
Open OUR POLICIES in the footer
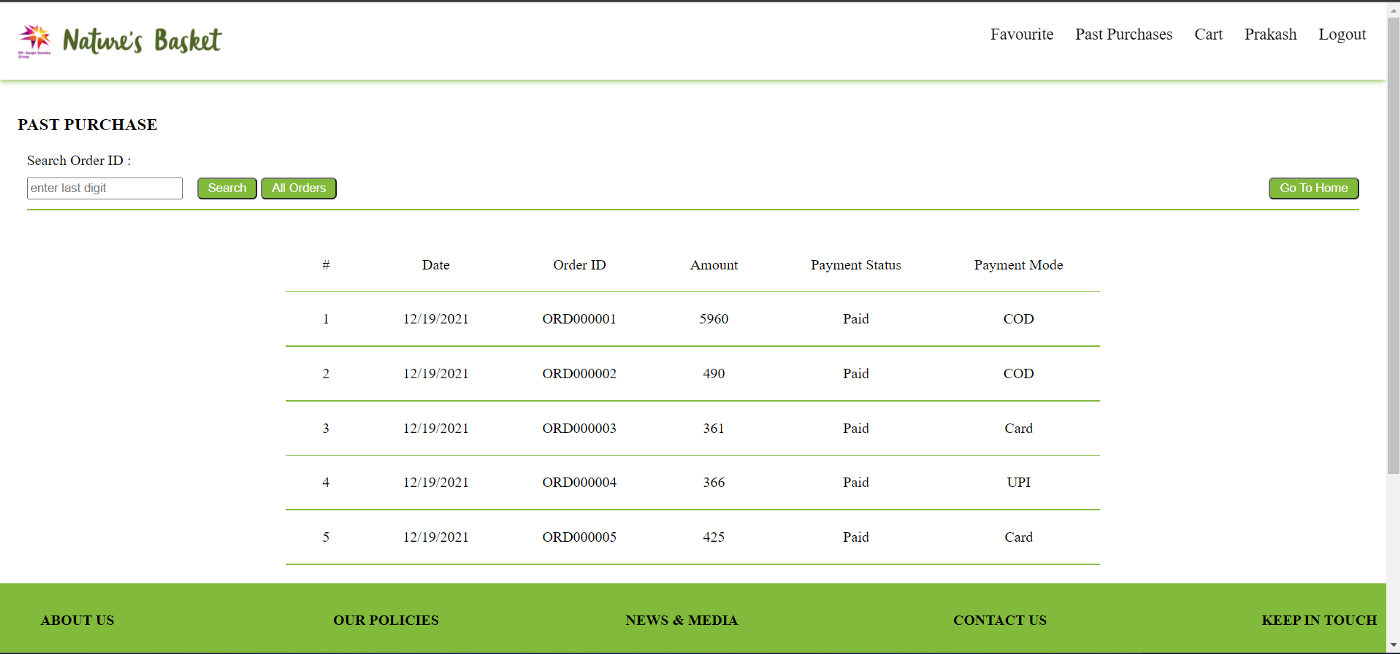pyautogui.click(x=386, y=620)
